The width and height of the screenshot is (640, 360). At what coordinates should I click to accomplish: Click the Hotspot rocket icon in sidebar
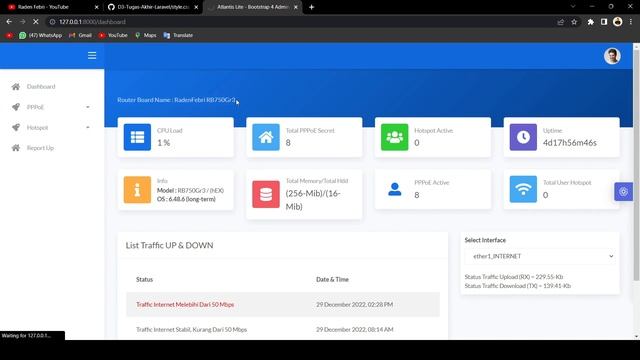coord(16,127)
